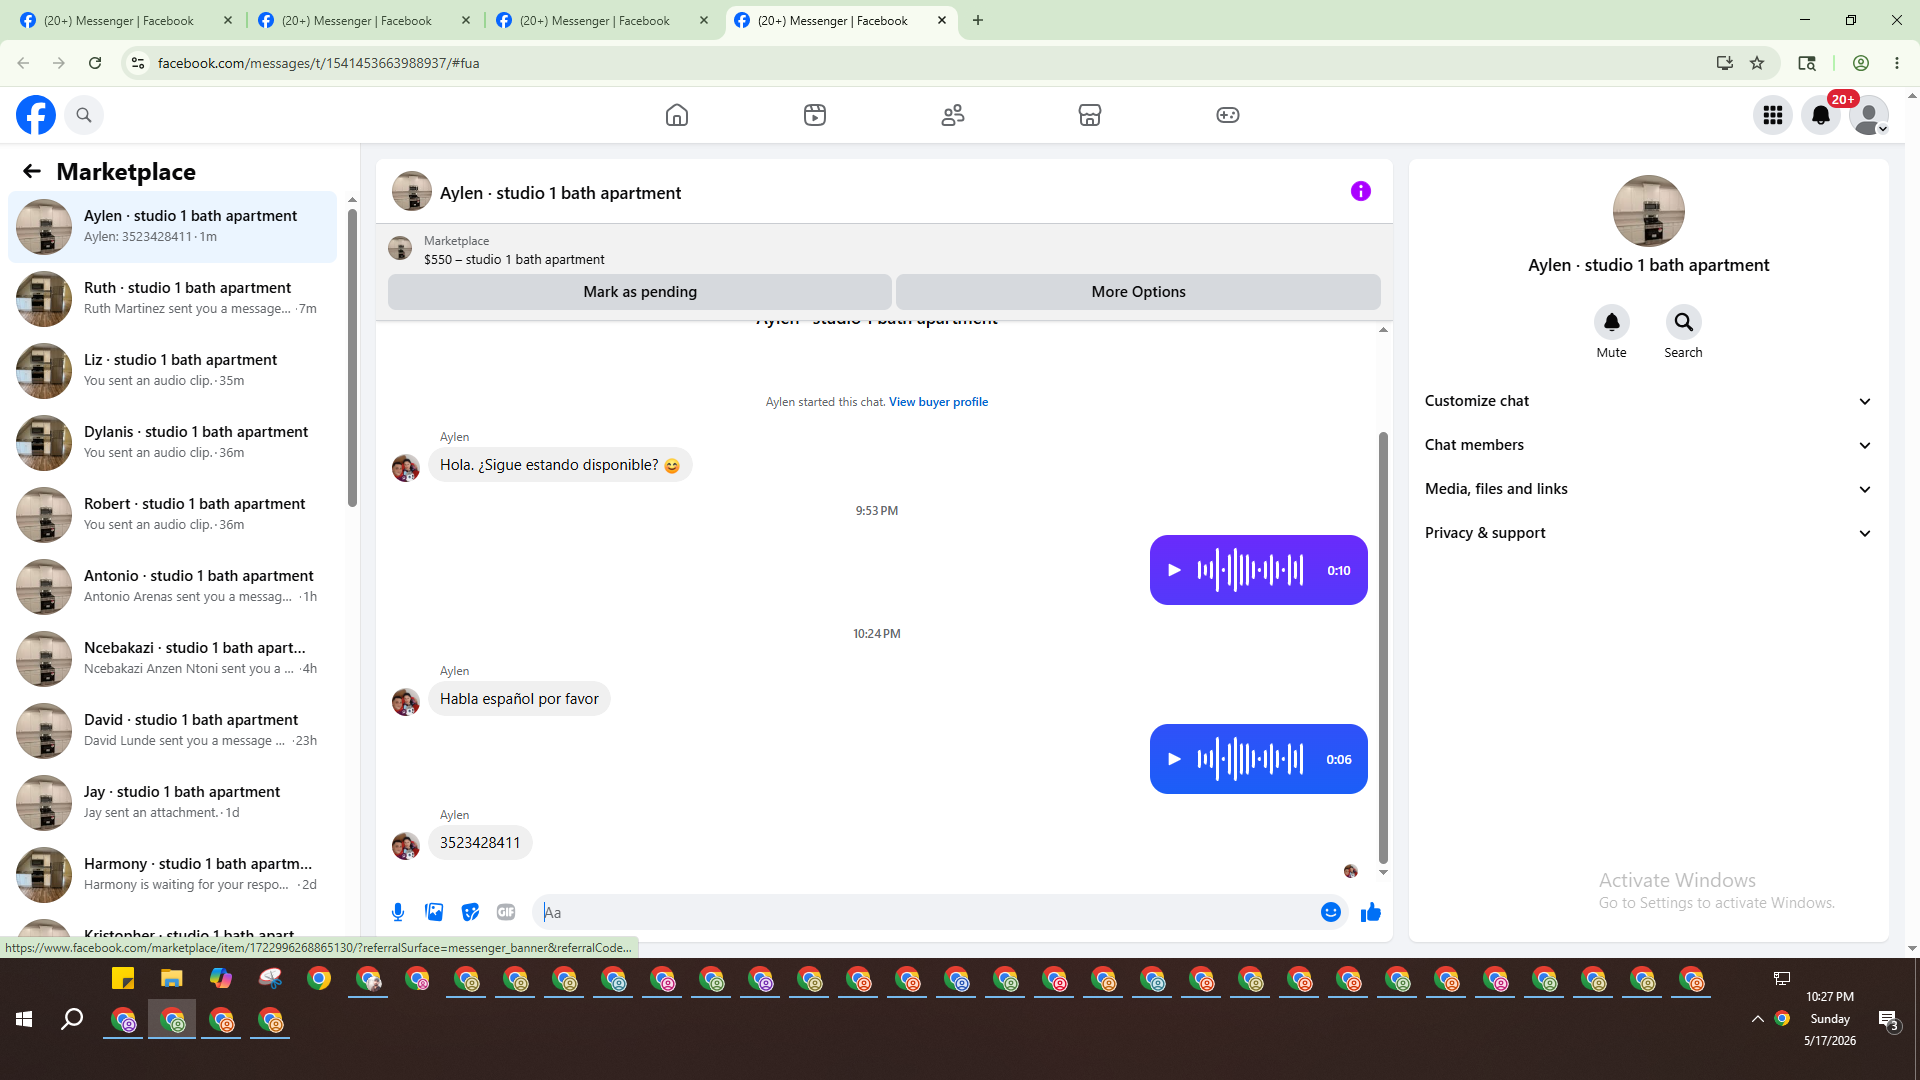Bookmark this page with the star icon
This screenshot has height=1080, width=1920.
(x=1757, y=63)
